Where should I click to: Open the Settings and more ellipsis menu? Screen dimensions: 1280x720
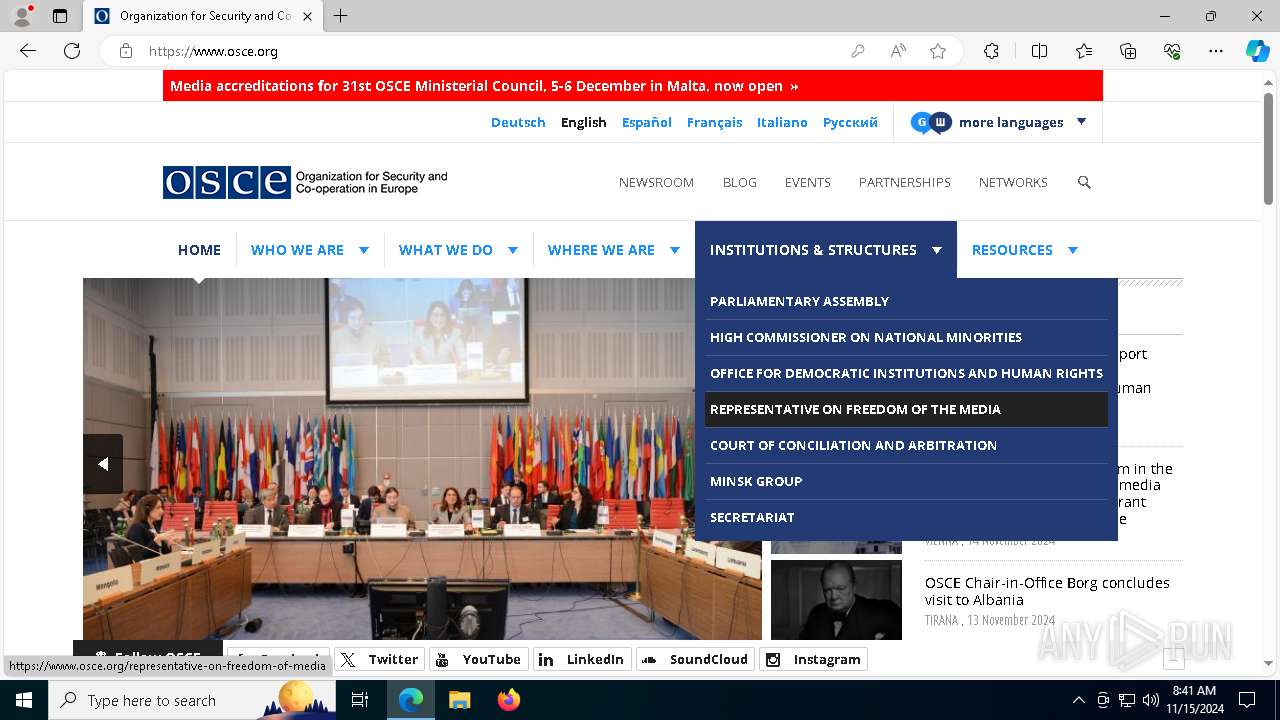pos(1216,51)
